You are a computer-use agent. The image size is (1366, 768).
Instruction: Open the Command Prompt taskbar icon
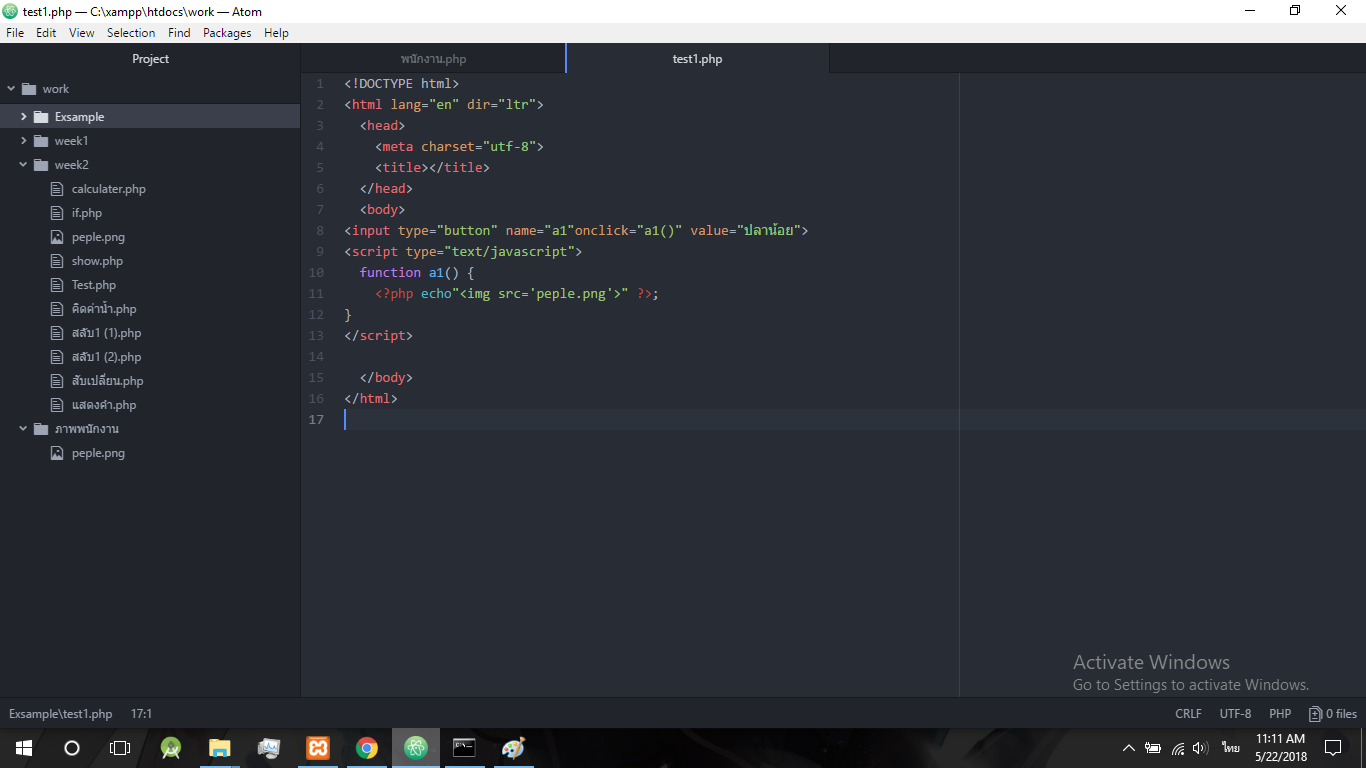[x=464, y=748]
